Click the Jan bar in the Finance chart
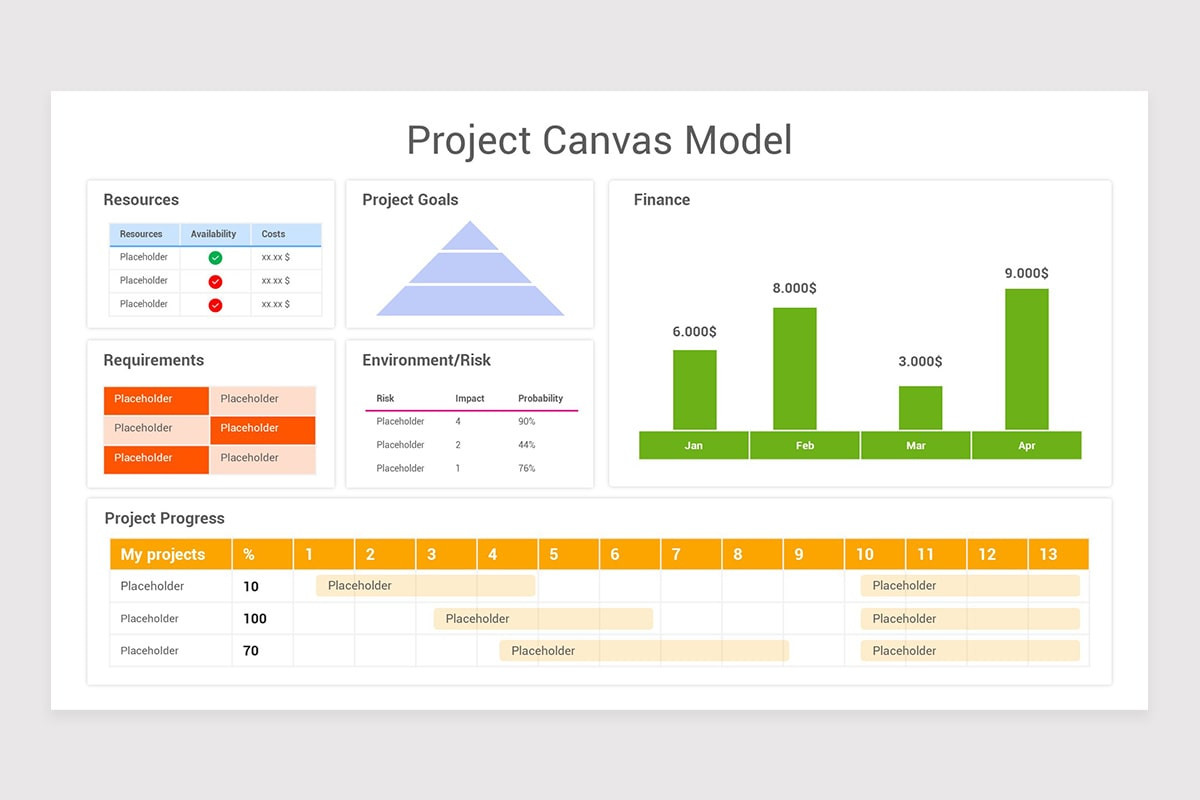 click(x=694, y=390)
